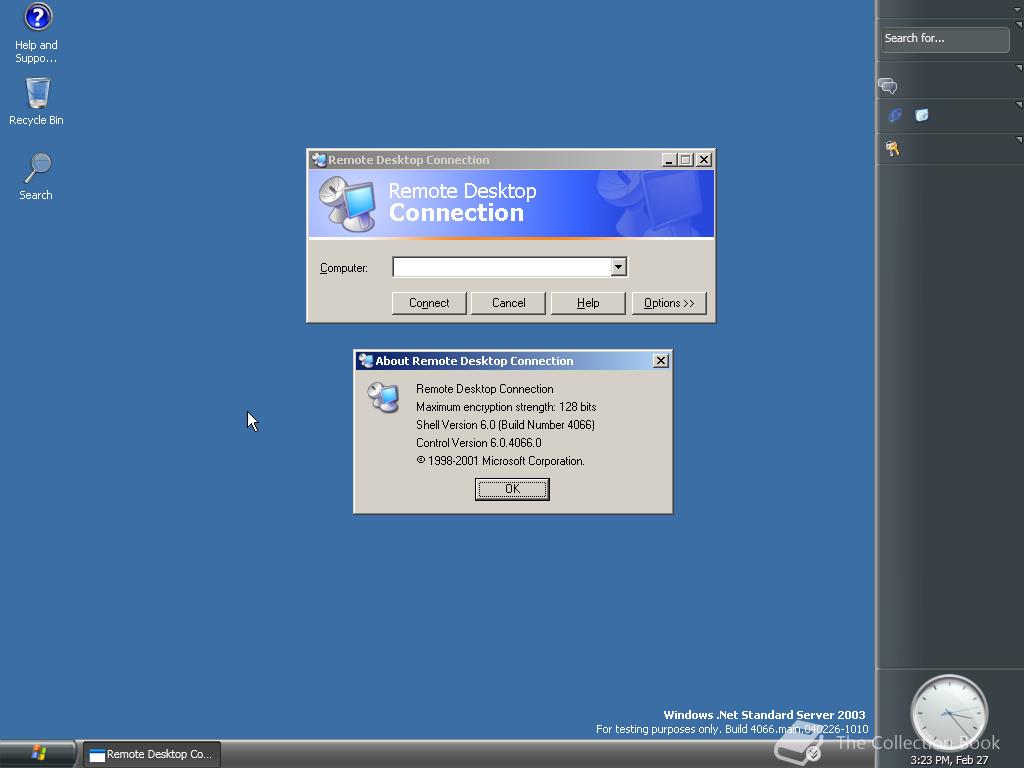Screen dimensions: 1024x768
Task: Open the sidebar top options arrow
Action: pos(1018,9)
